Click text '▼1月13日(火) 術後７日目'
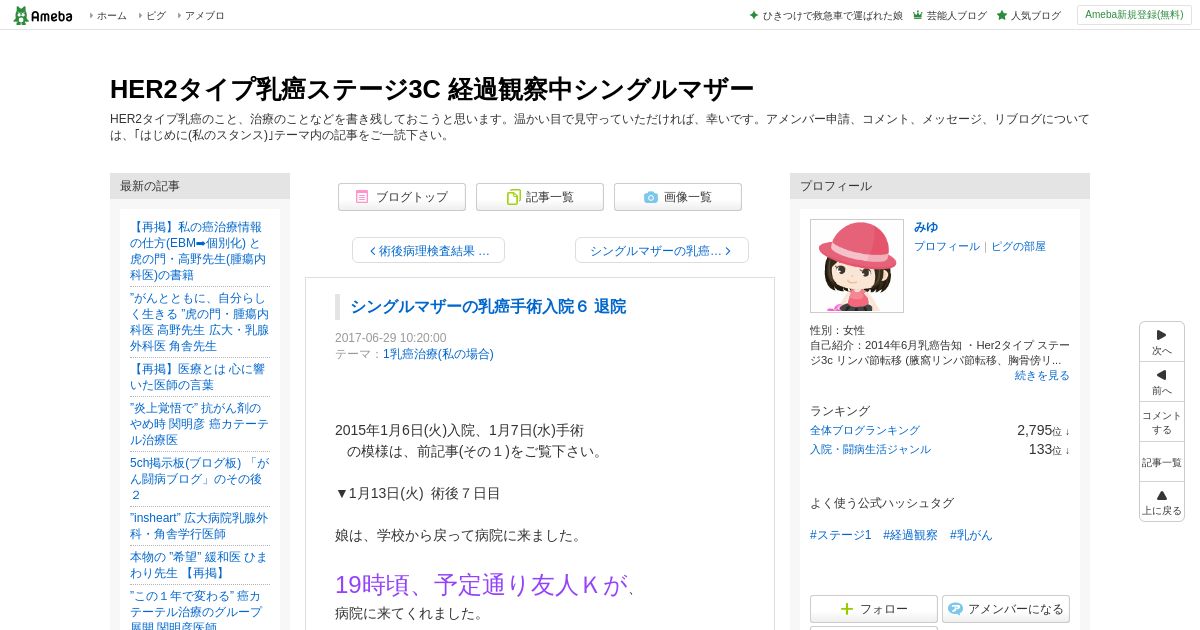Viewport: 1200px width, 630px height. tap(418, 493)
